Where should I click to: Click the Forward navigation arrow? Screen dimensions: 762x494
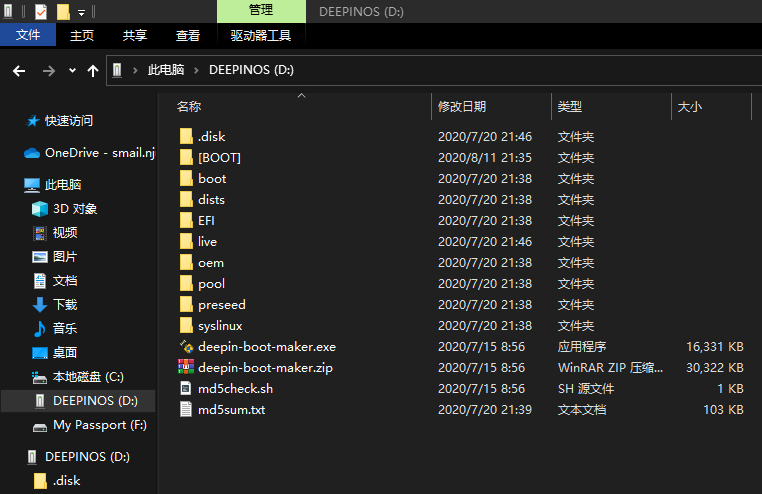point(49,71)
